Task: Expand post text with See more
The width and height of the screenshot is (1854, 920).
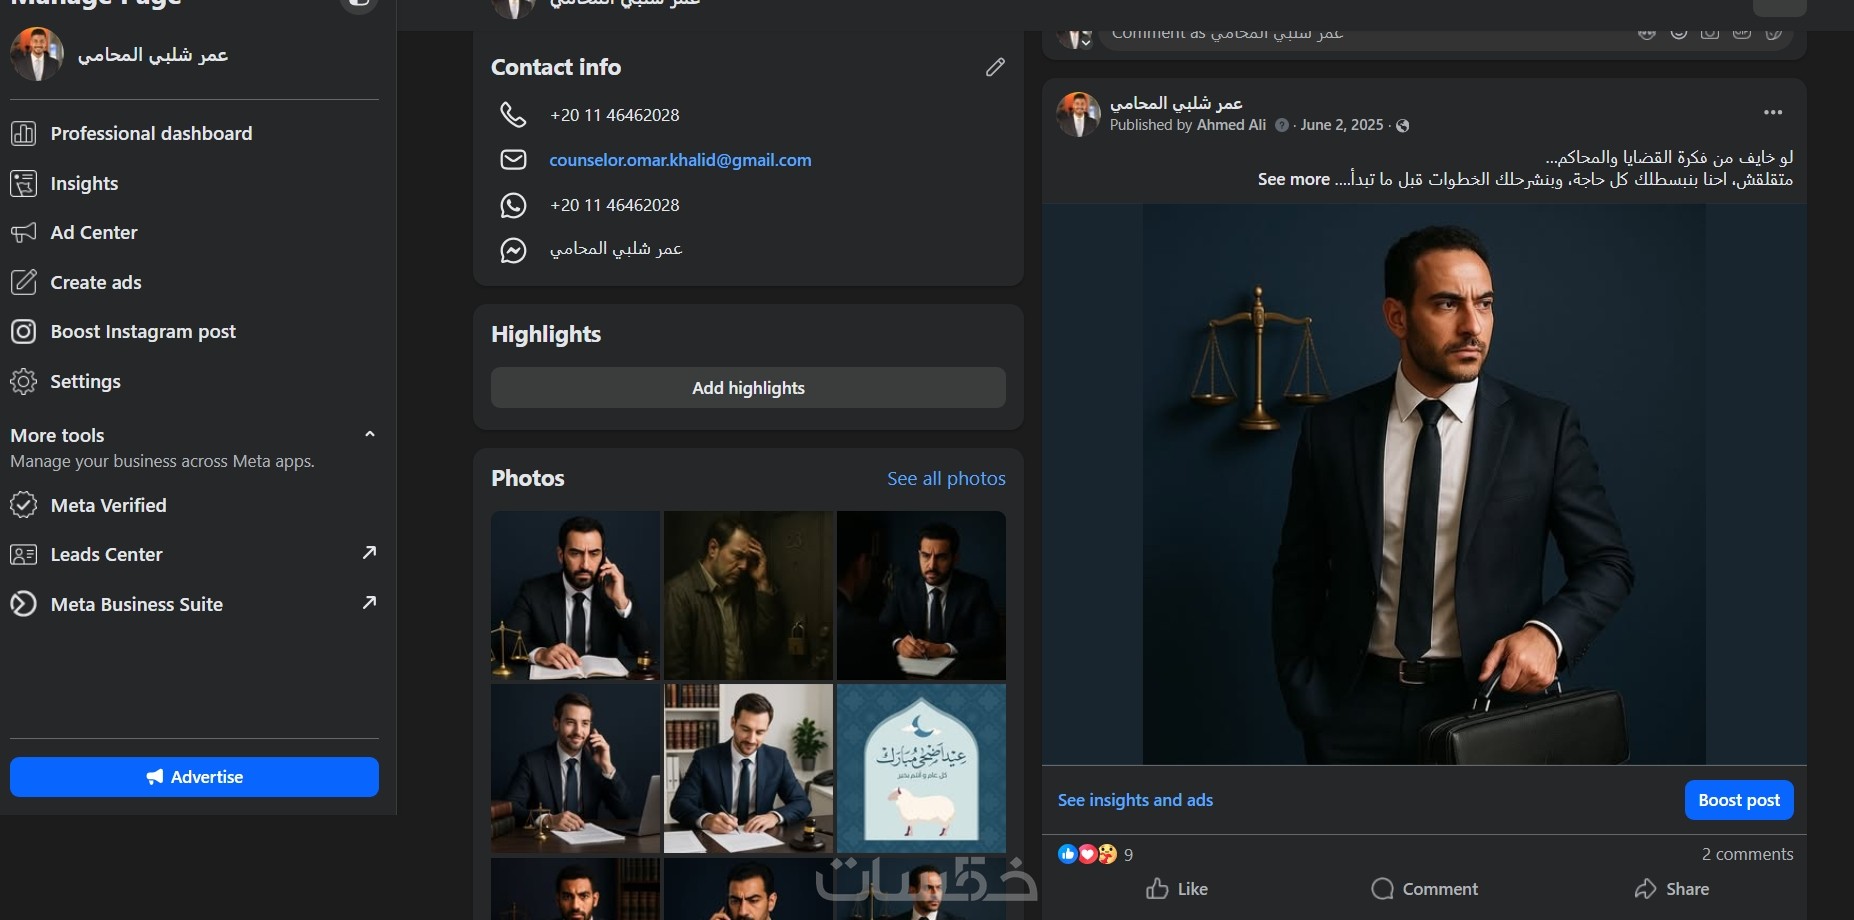Action: [x=1294, y=179]
